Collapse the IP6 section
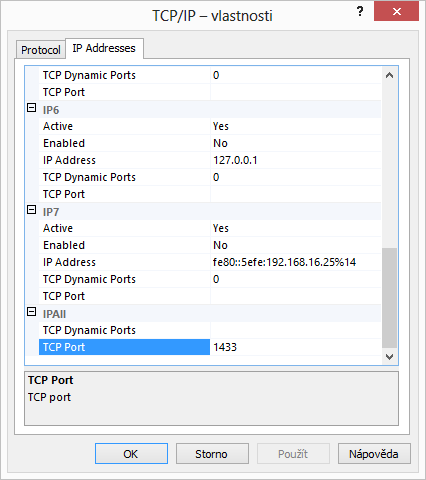Screen dimensions: 426x480 (31, 108)
